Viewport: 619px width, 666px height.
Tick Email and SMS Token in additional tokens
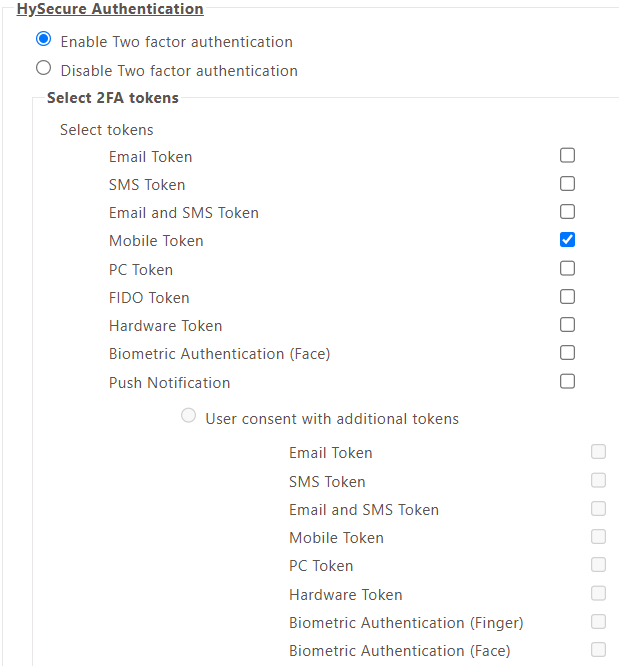[598, 509]
